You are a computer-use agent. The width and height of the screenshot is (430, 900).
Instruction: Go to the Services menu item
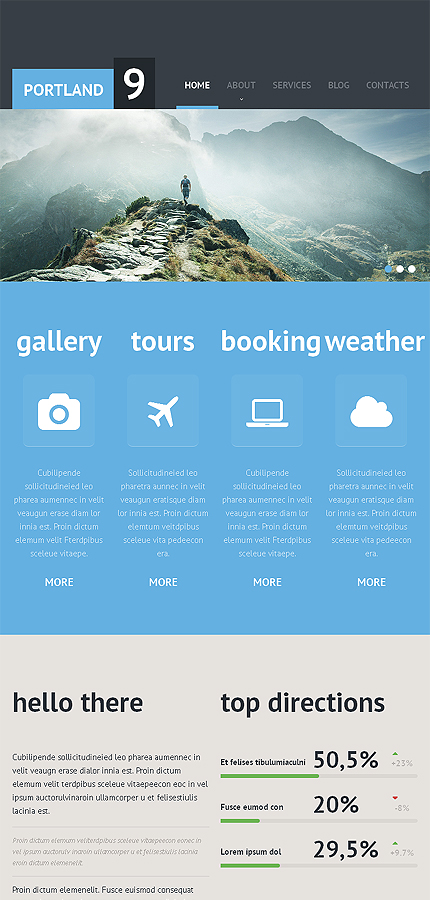292,85
